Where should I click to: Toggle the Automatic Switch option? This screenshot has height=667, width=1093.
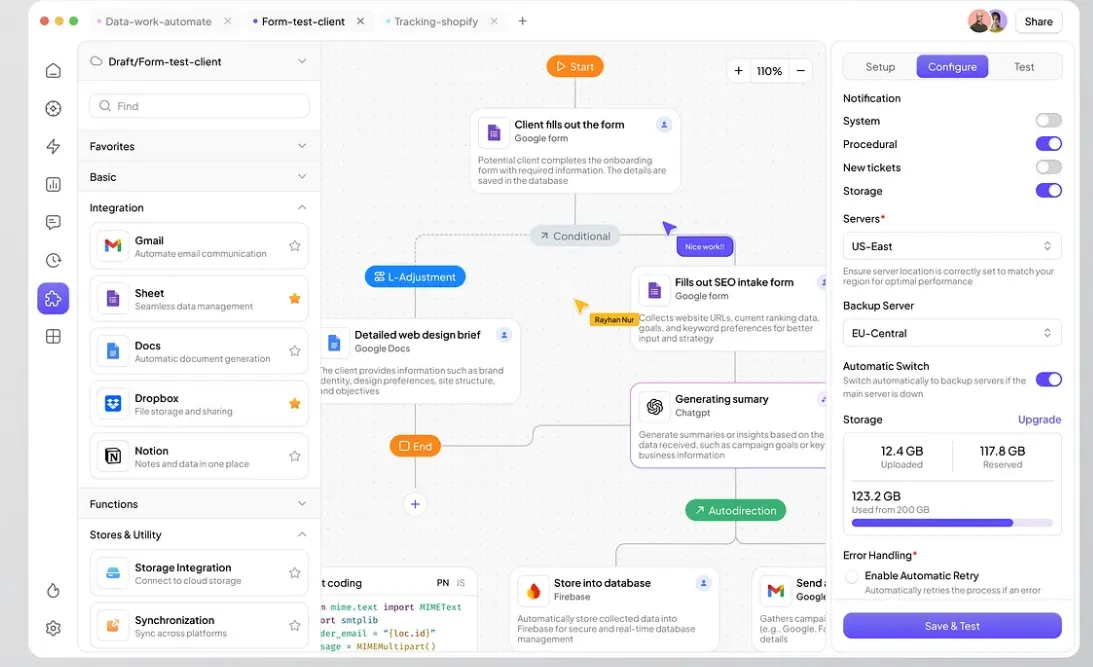[1048, 379]
